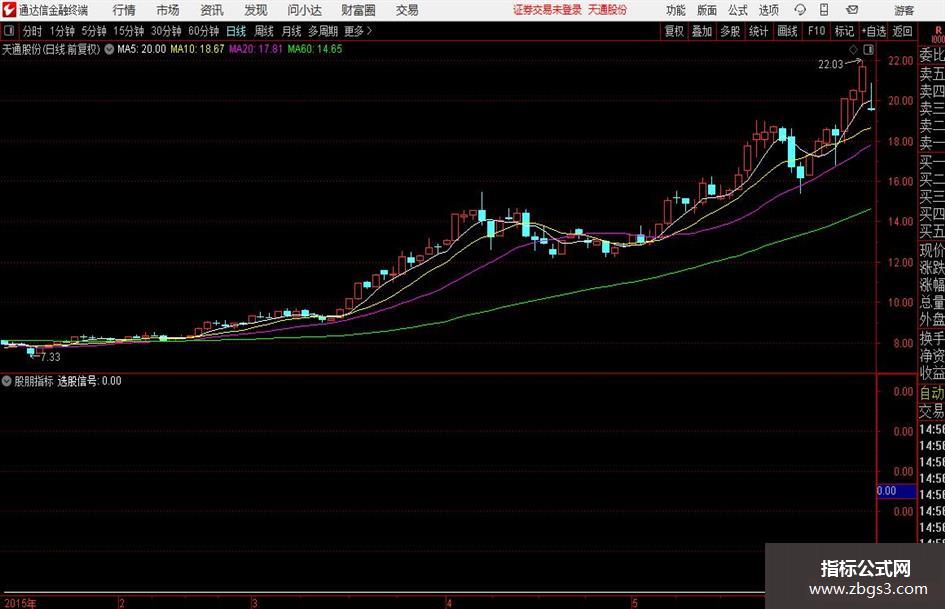The height and width of the screenshot is (609, 945).
Task: Click the diamond marker icon above the chart
Action: (x=853, y=49)
